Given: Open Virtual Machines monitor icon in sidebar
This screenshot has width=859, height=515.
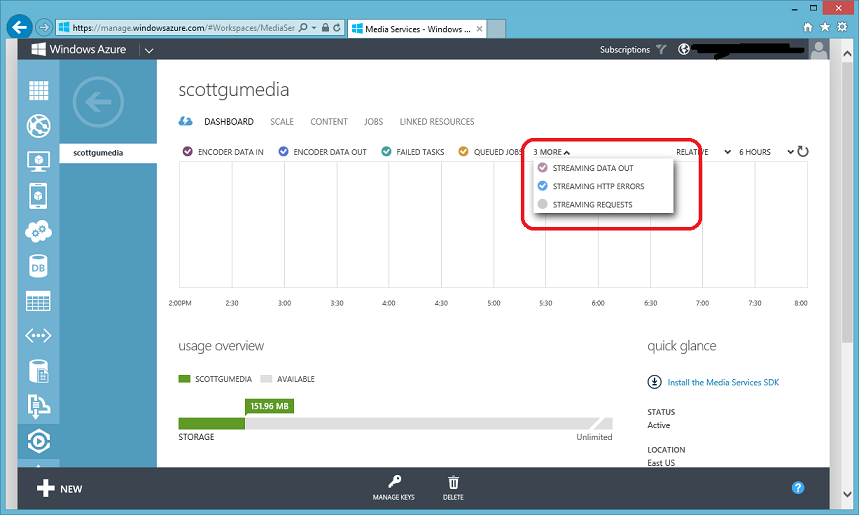Looking at the screenshot, I should tap(38, 161).
